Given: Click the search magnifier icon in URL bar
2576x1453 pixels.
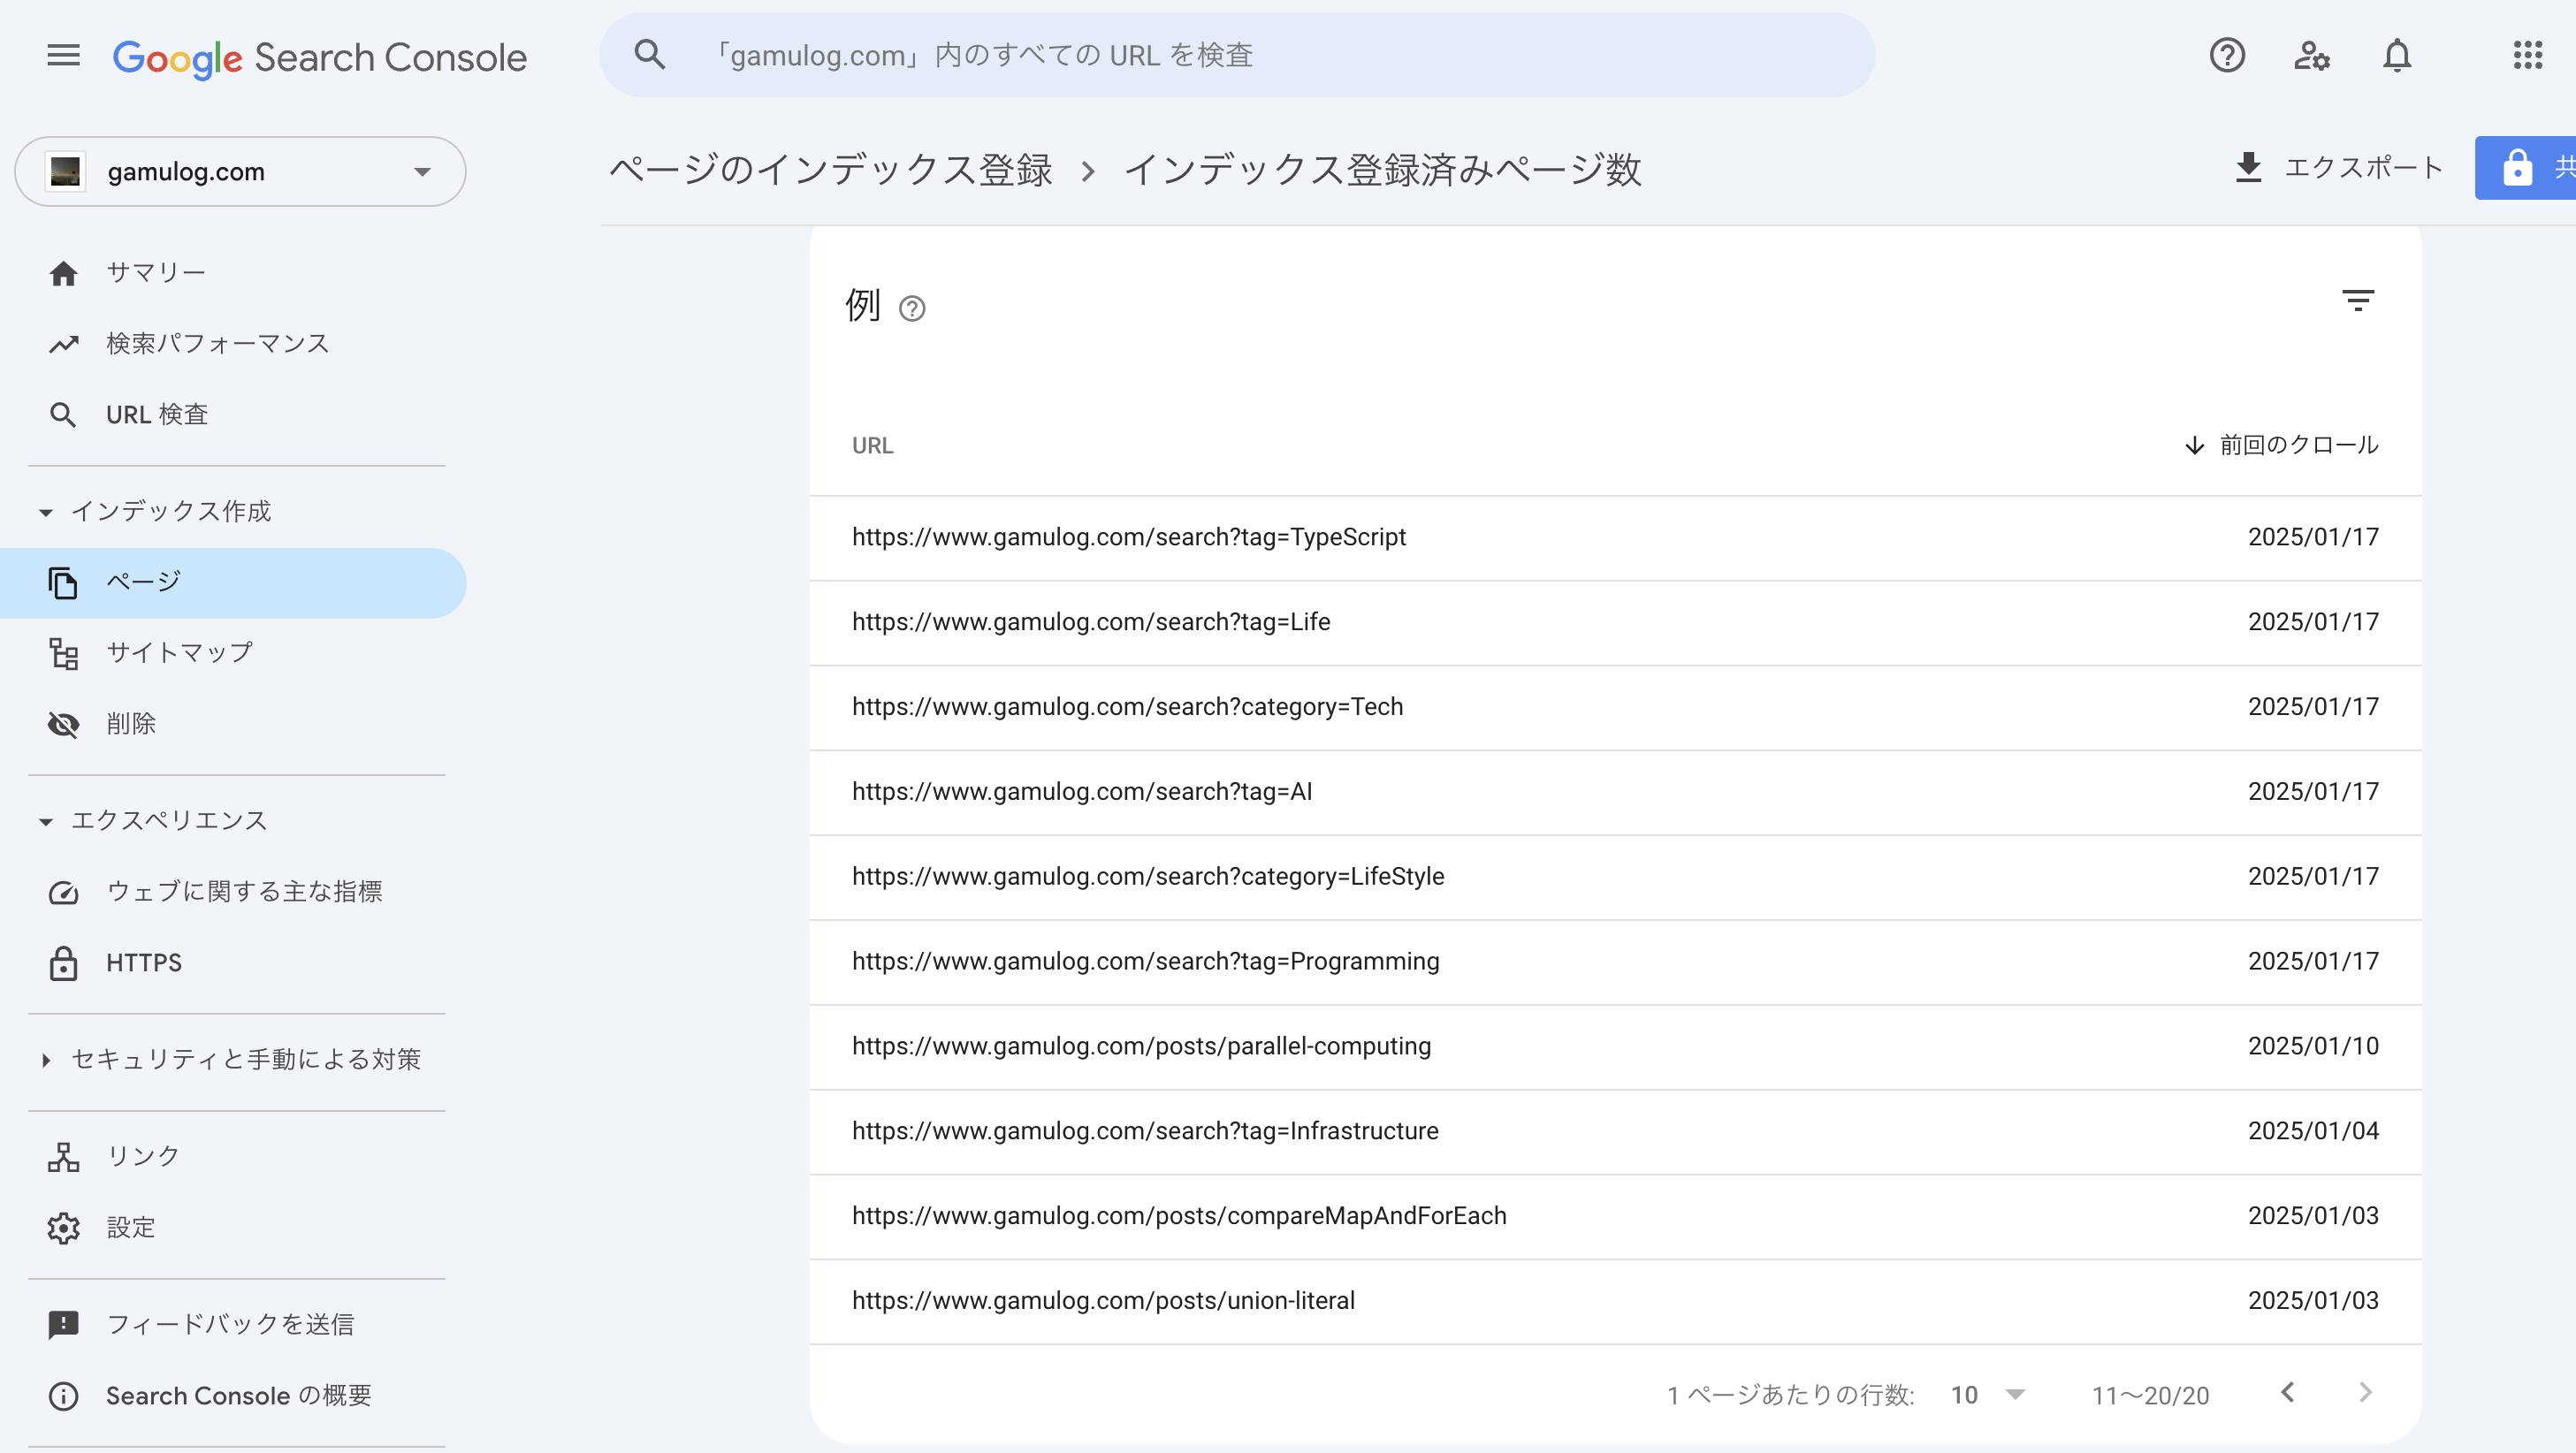Looking at the screenshot, I should pyautogui.click(x=650, y=55).
